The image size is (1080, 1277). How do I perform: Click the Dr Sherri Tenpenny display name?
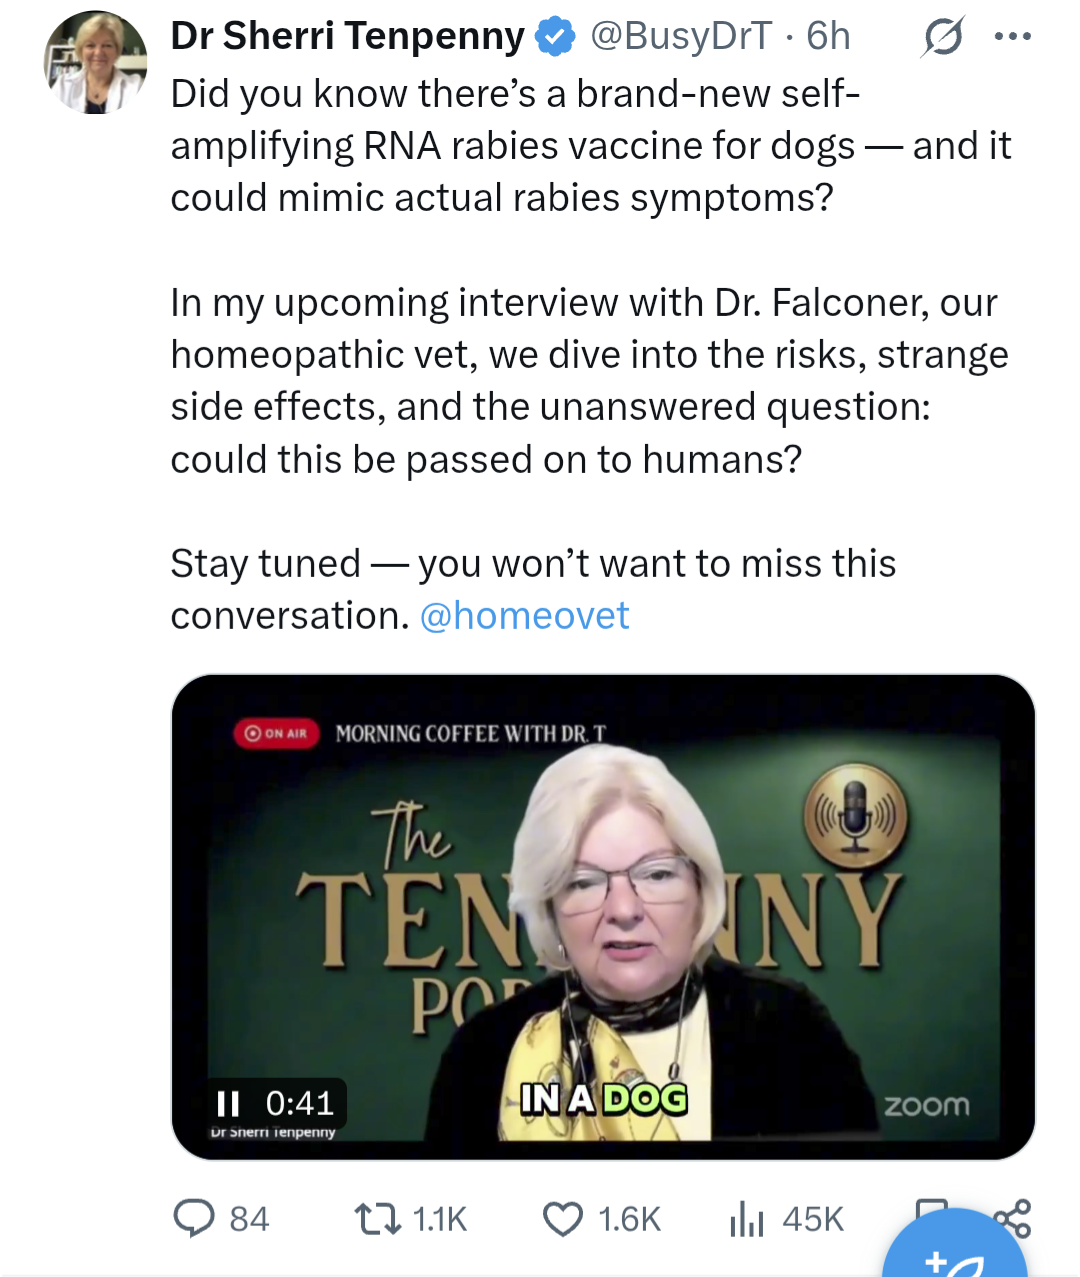(347, 37)
